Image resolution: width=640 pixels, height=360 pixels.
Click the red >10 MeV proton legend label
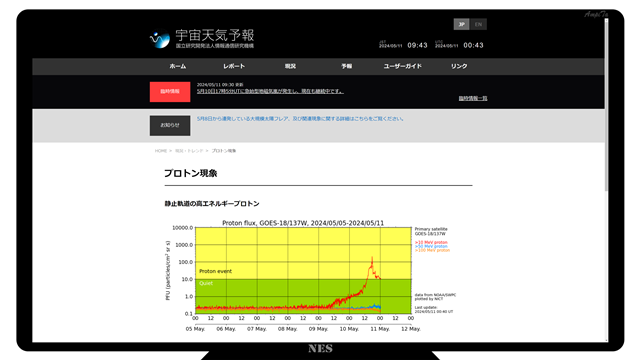[x=431, y=242]
